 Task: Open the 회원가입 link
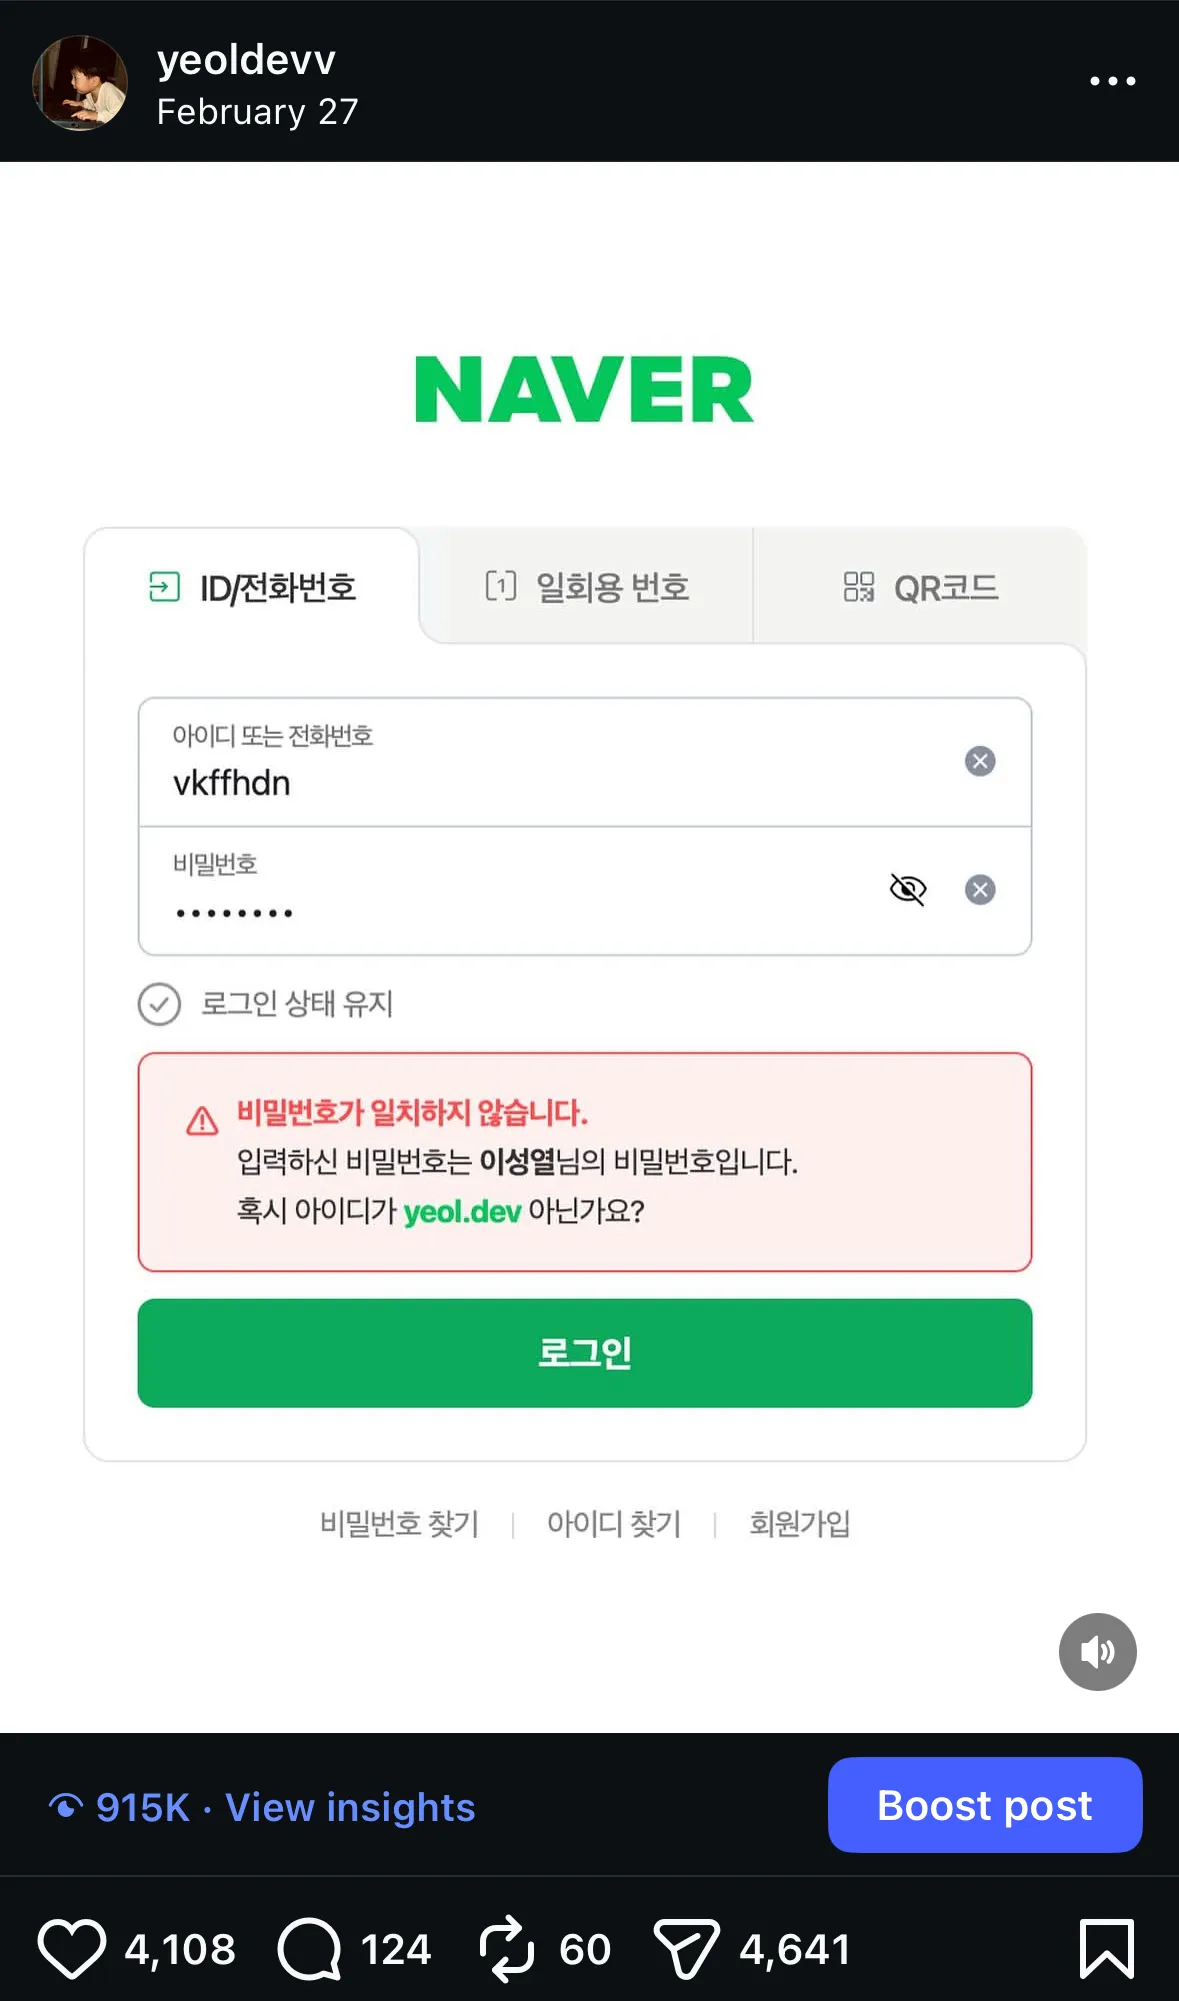800,1524
